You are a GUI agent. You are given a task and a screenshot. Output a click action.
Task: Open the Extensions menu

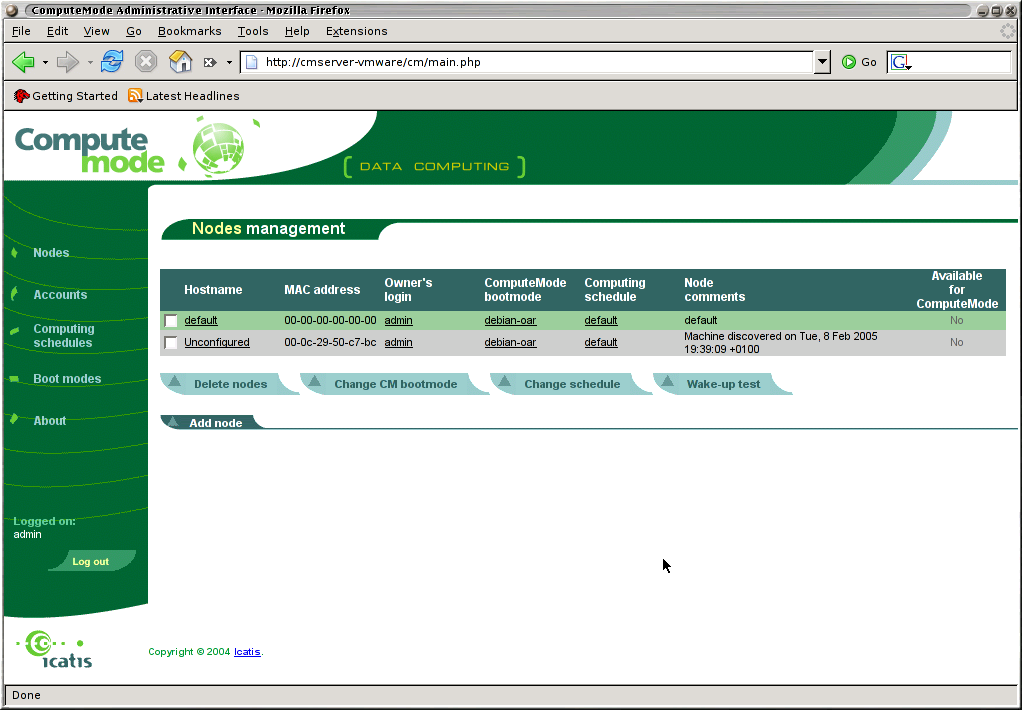tap(357, 31)
